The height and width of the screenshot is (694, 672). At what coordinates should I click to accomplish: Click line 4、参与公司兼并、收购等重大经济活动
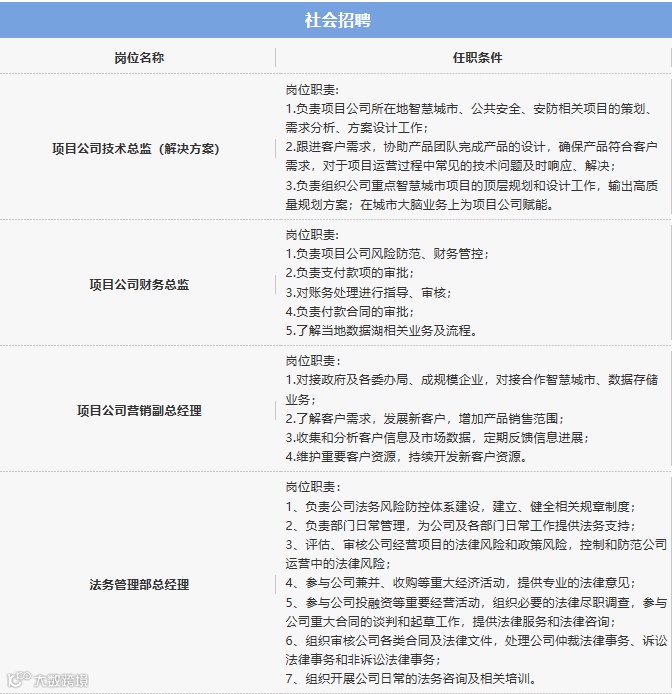pos(460,582)
